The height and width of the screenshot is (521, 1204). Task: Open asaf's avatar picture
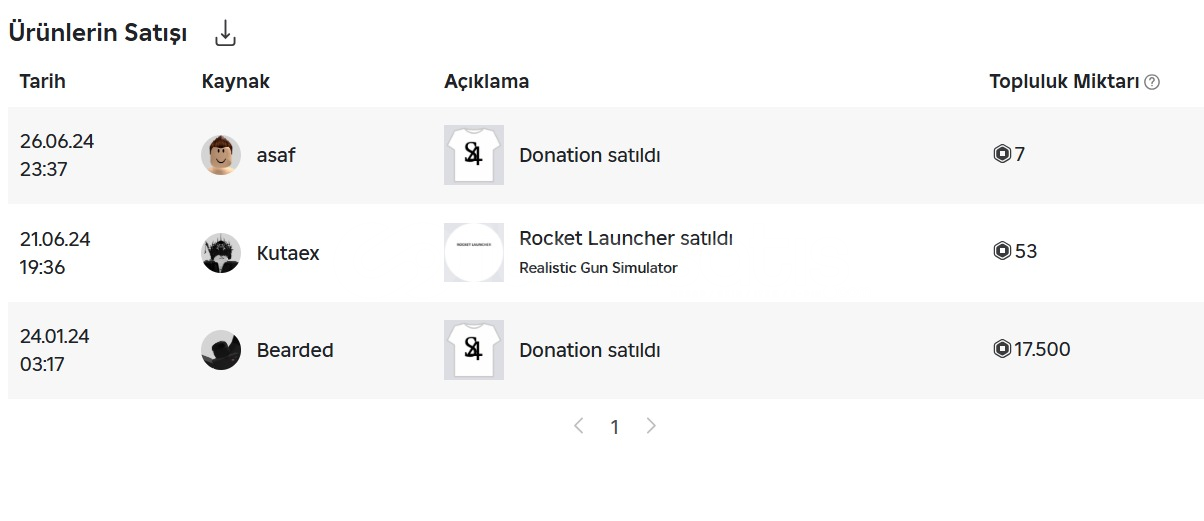[221, 155]
